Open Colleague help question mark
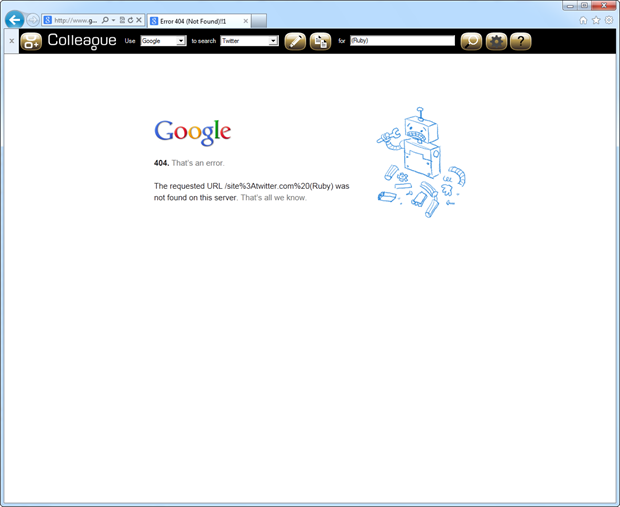 521,41
